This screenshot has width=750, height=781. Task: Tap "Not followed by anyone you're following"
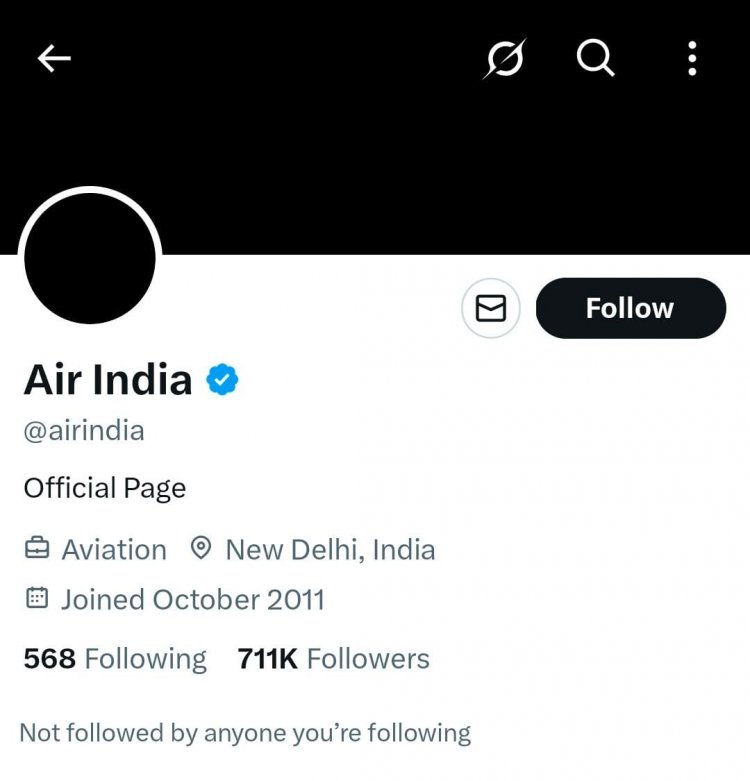coord(245,733)
